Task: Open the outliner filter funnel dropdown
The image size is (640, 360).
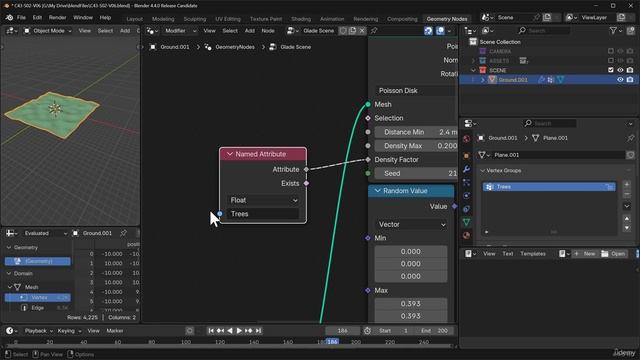Action: click(615, 31)
